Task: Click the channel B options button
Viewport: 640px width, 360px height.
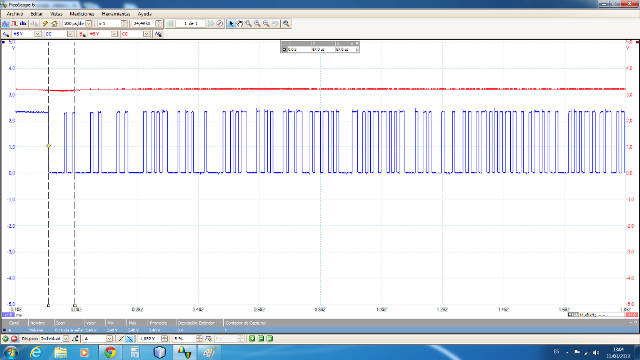Action: click(x=82, y=34)
